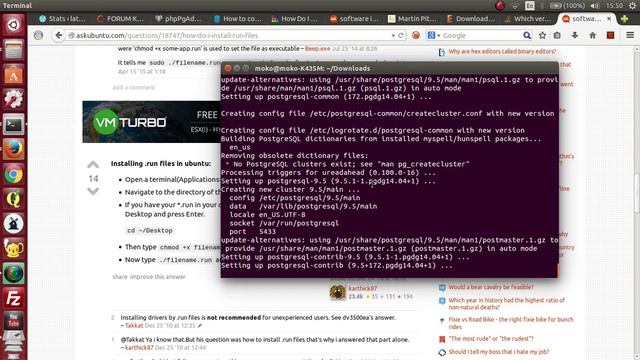Image resolution: width=640 pixels, height=360 pixels.
Task: Downvote the answer with 14 votes
Action: coord(93,191)
